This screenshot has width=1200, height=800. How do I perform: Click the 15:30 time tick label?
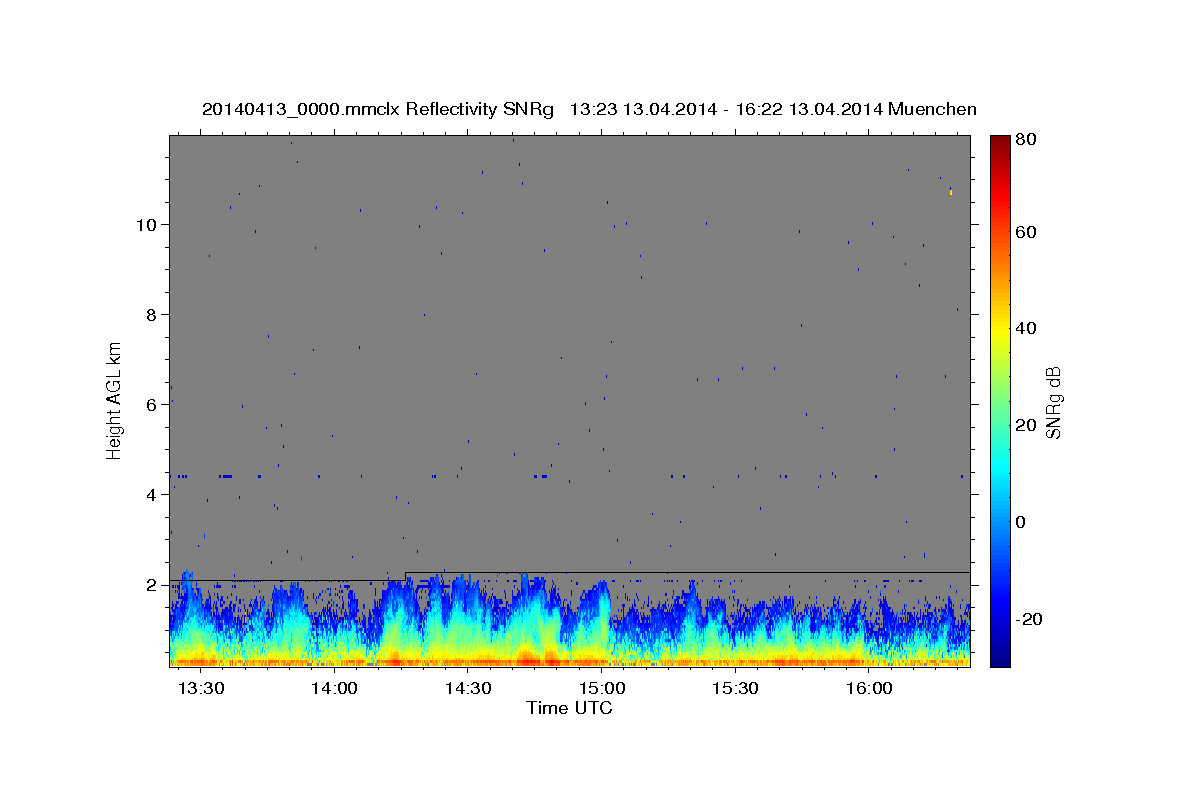[736, 689]
